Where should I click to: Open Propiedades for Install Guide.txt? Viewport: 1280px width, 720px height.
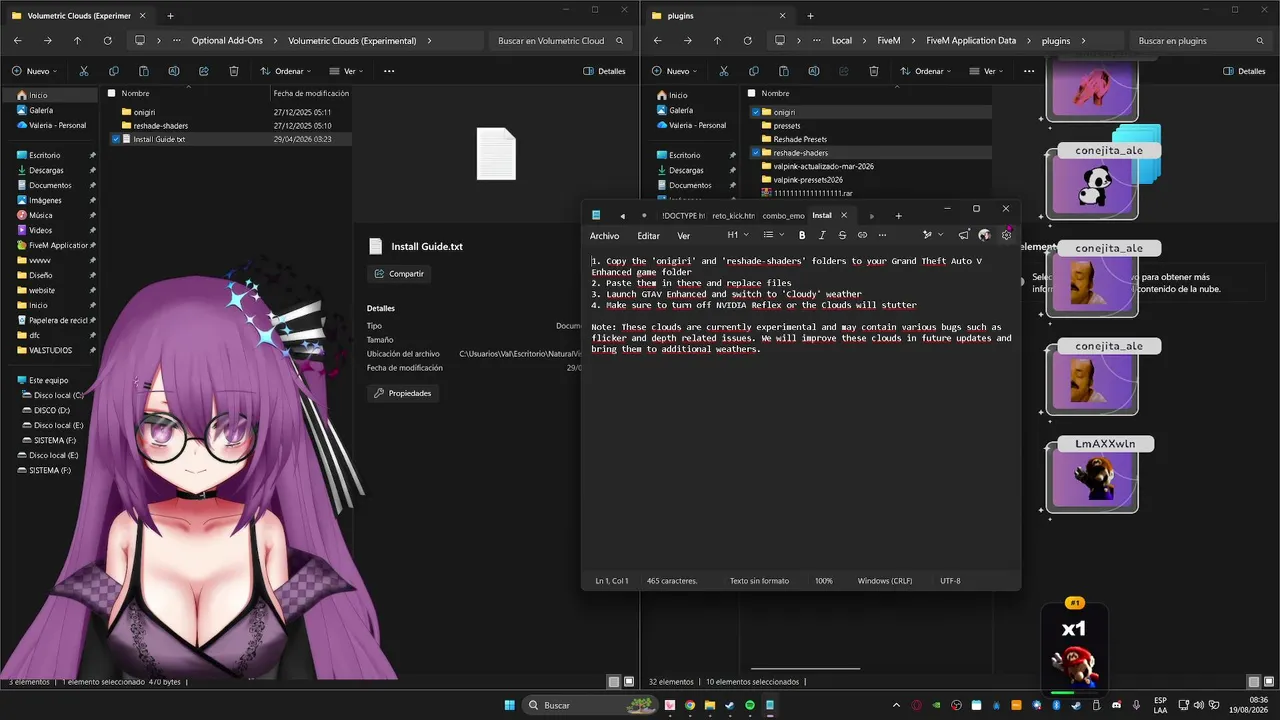pos(403,393)
